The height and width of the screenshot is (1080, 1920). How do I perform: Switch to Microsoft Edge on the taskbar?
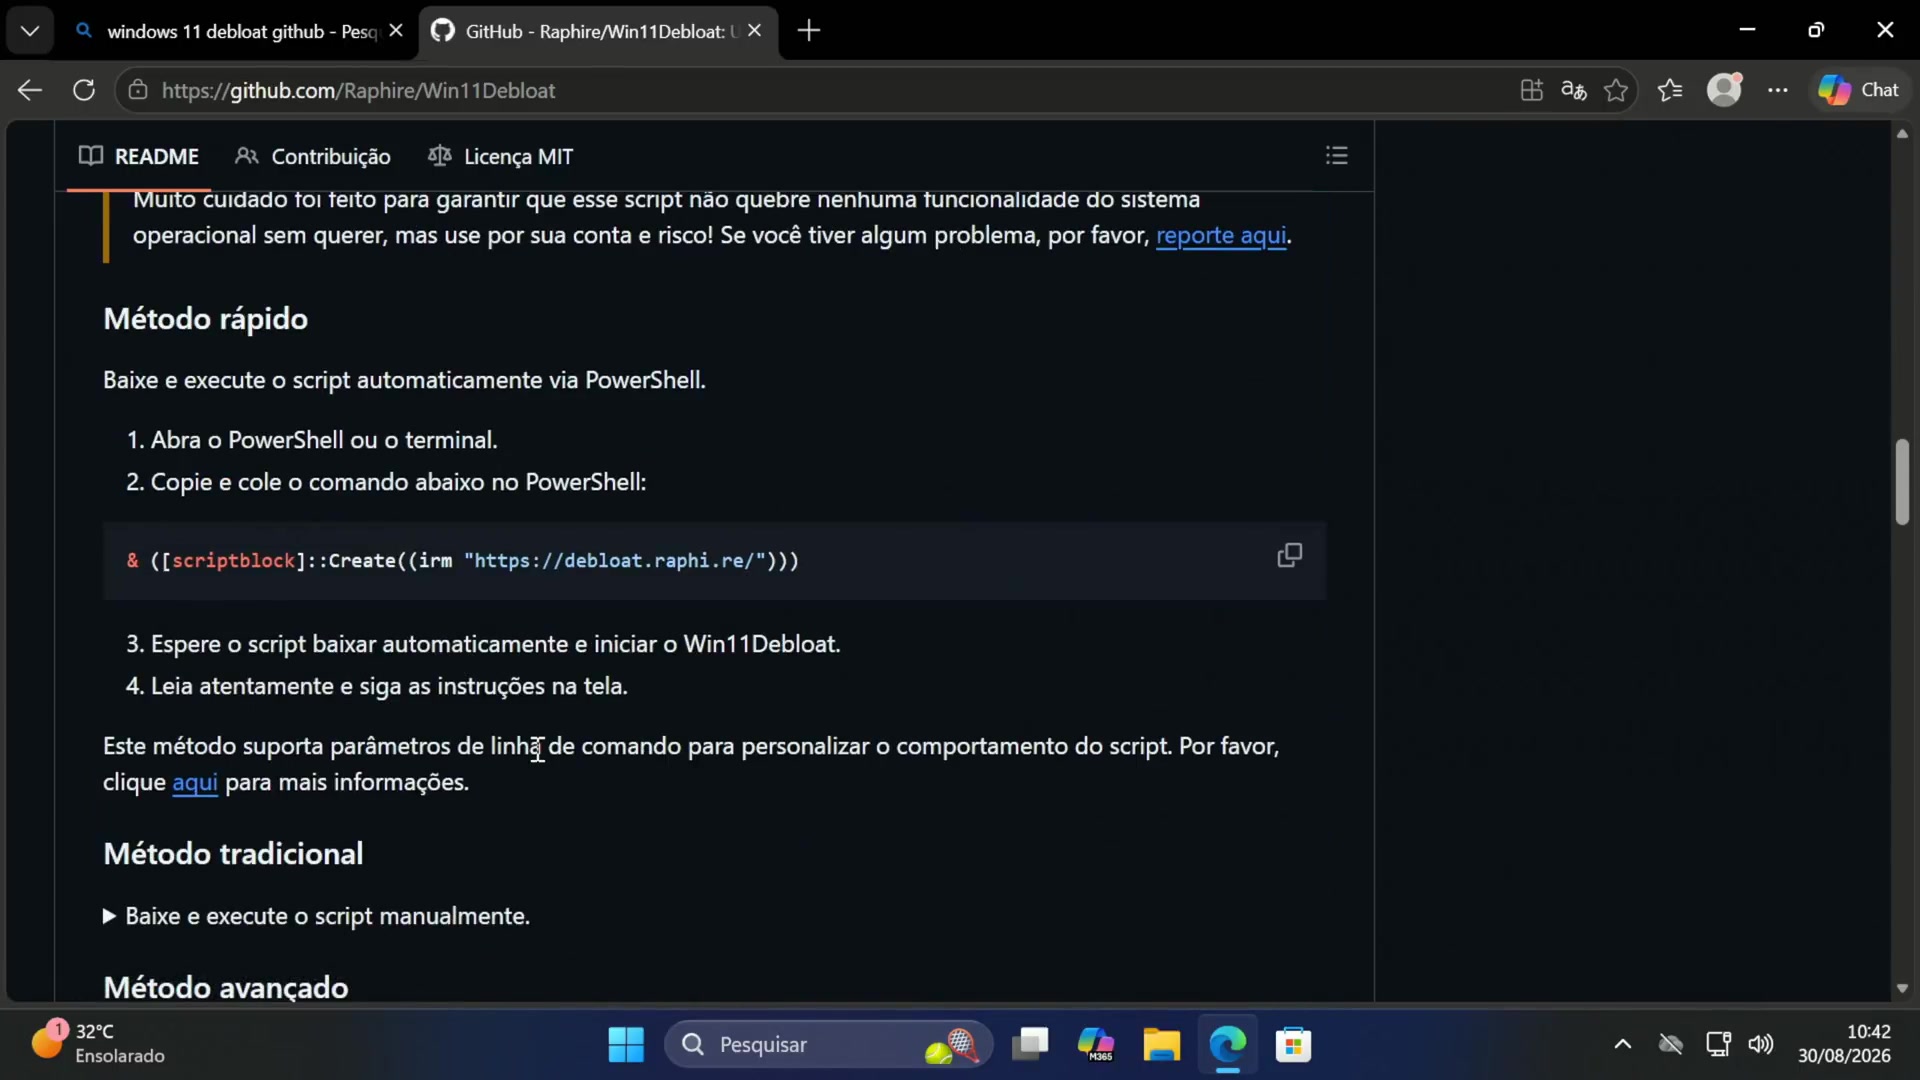coord(1227,1045)
